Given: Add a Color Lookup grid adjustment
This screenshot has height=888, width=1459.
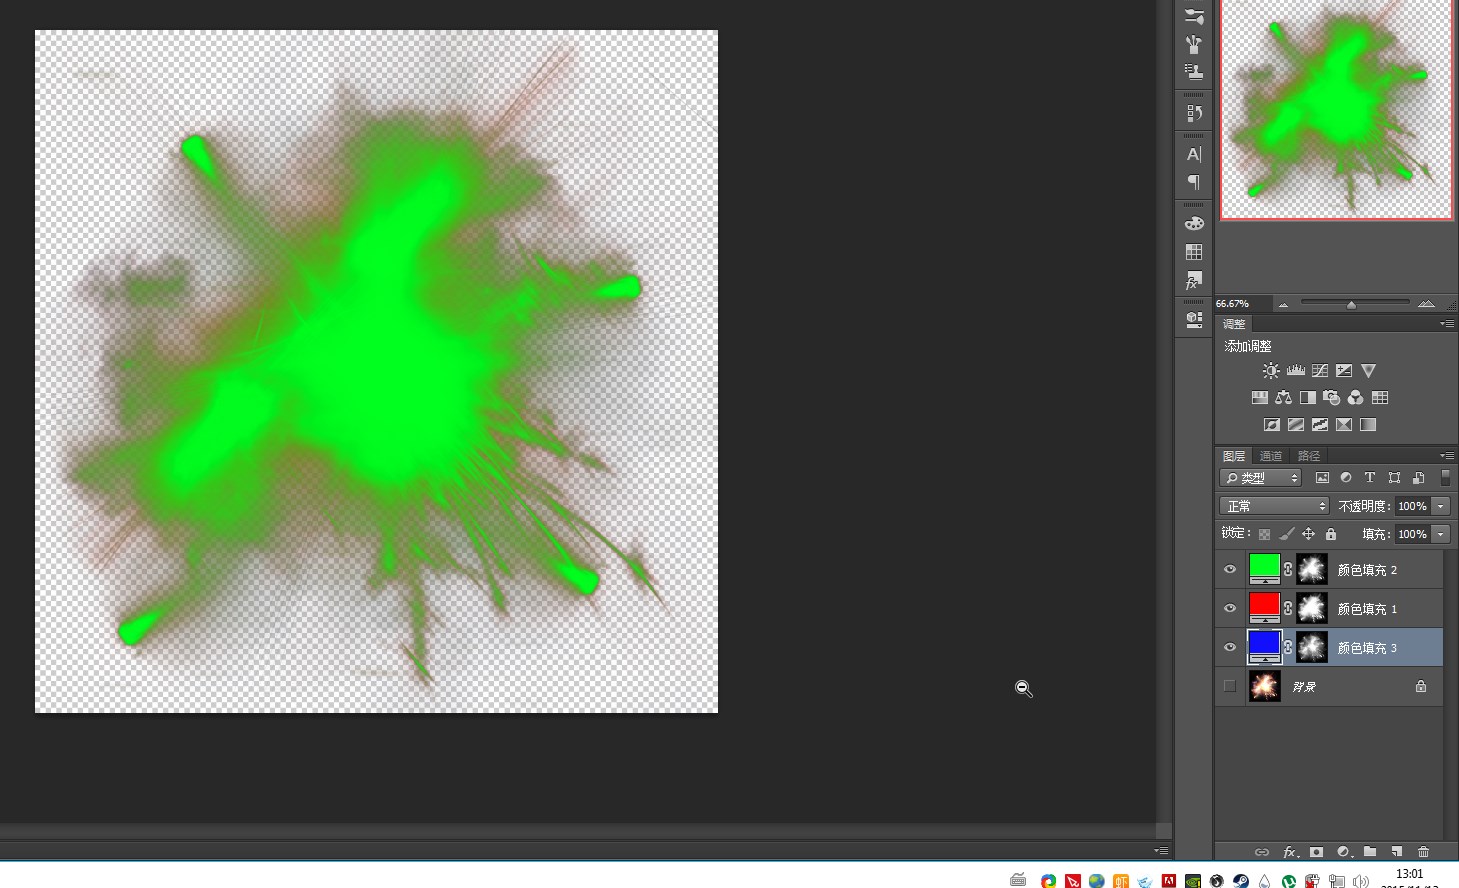Looking at the screenshot, I should pos(1380,398).
